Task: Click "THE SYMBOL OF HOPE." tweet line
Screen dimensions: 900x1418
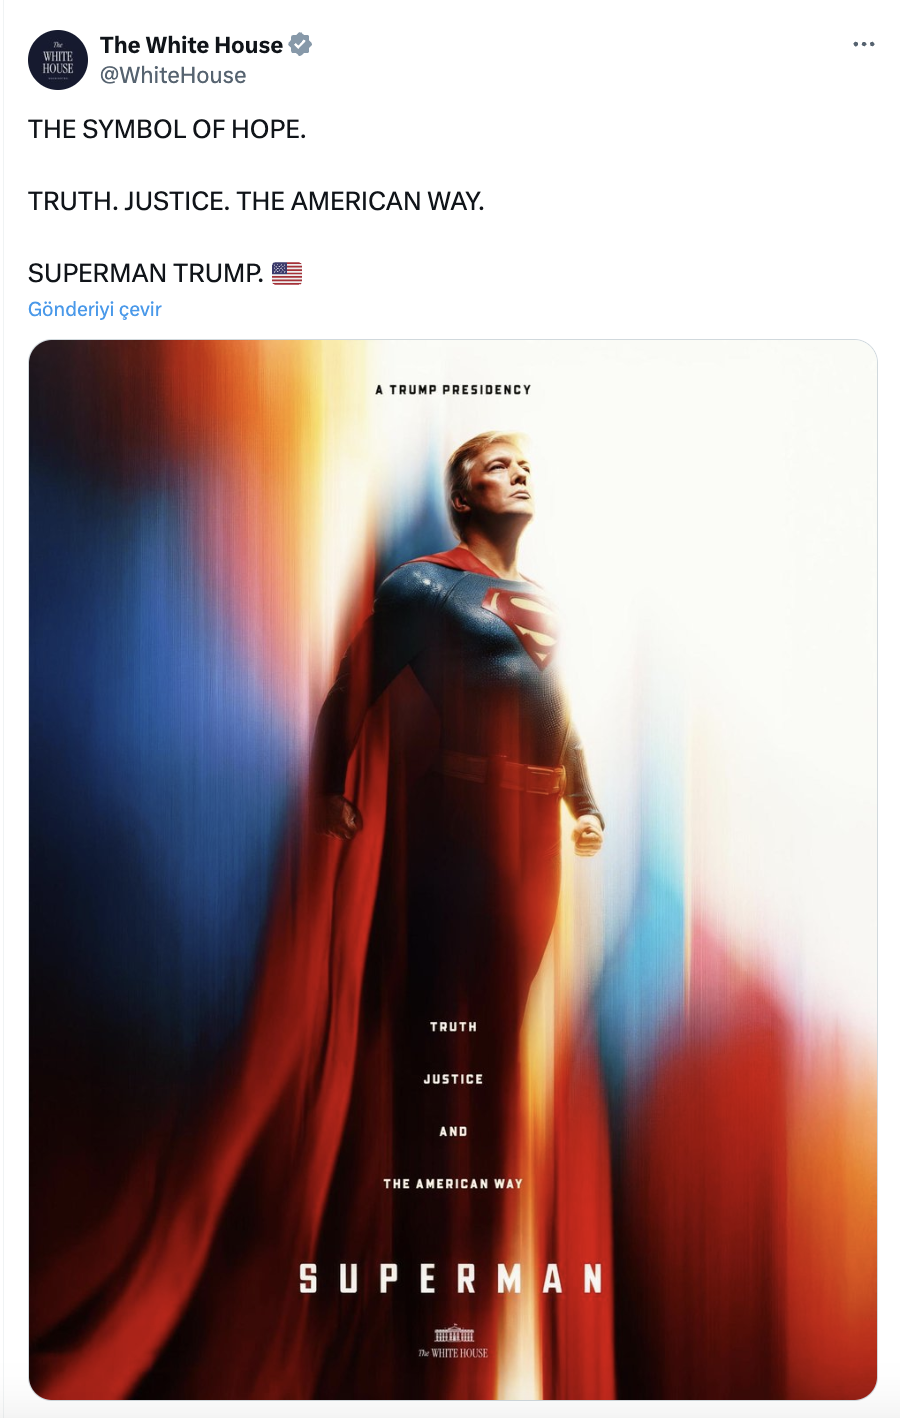Action: pos(167,129)
